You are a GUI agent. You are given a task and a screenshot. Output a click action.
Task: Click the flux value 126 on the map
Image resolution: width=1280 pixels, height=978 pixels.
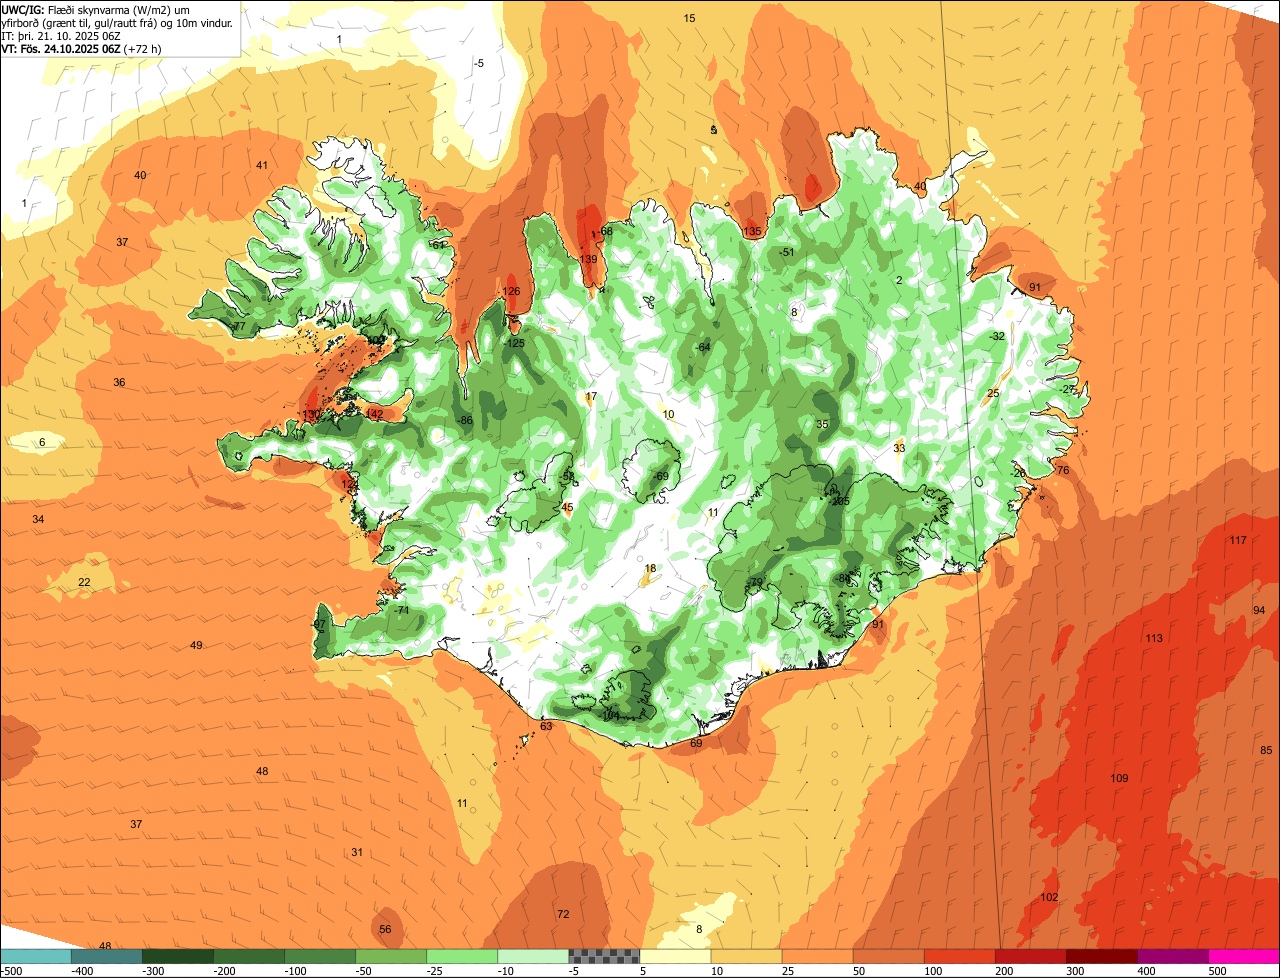point(511,291)
